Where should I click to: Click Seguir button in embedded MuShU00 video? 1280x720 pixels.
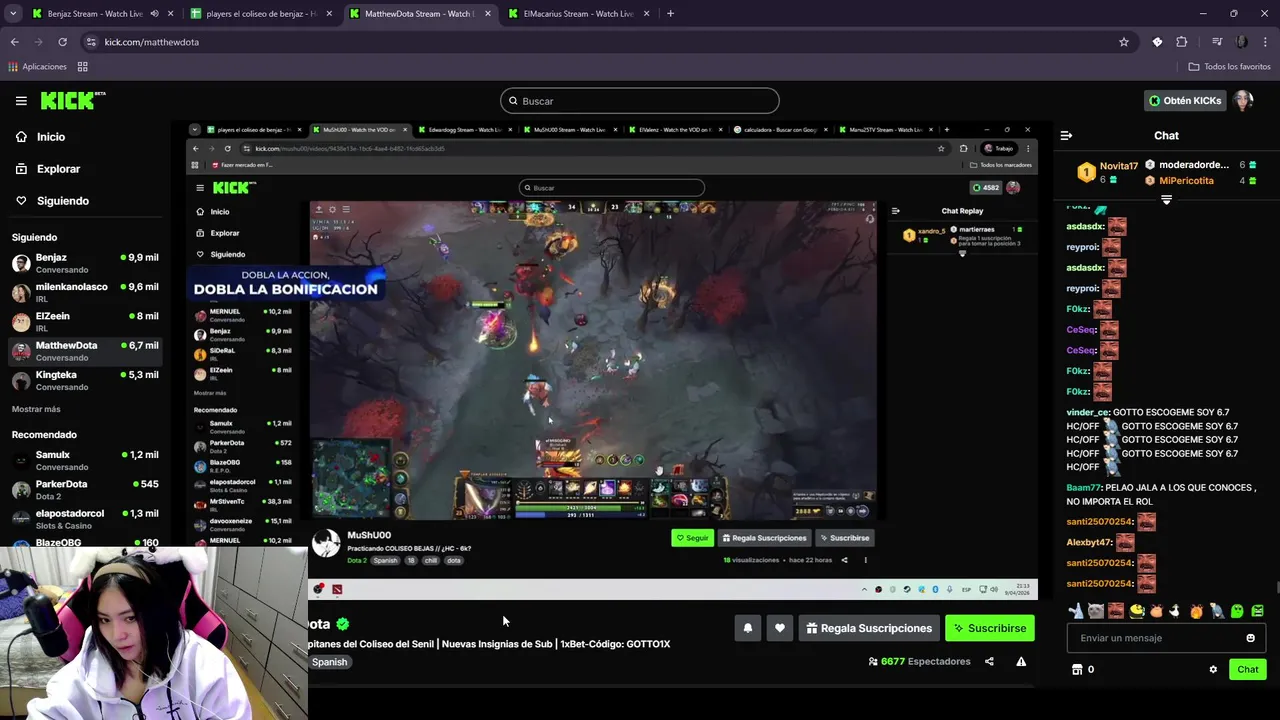tap(692, 538)
